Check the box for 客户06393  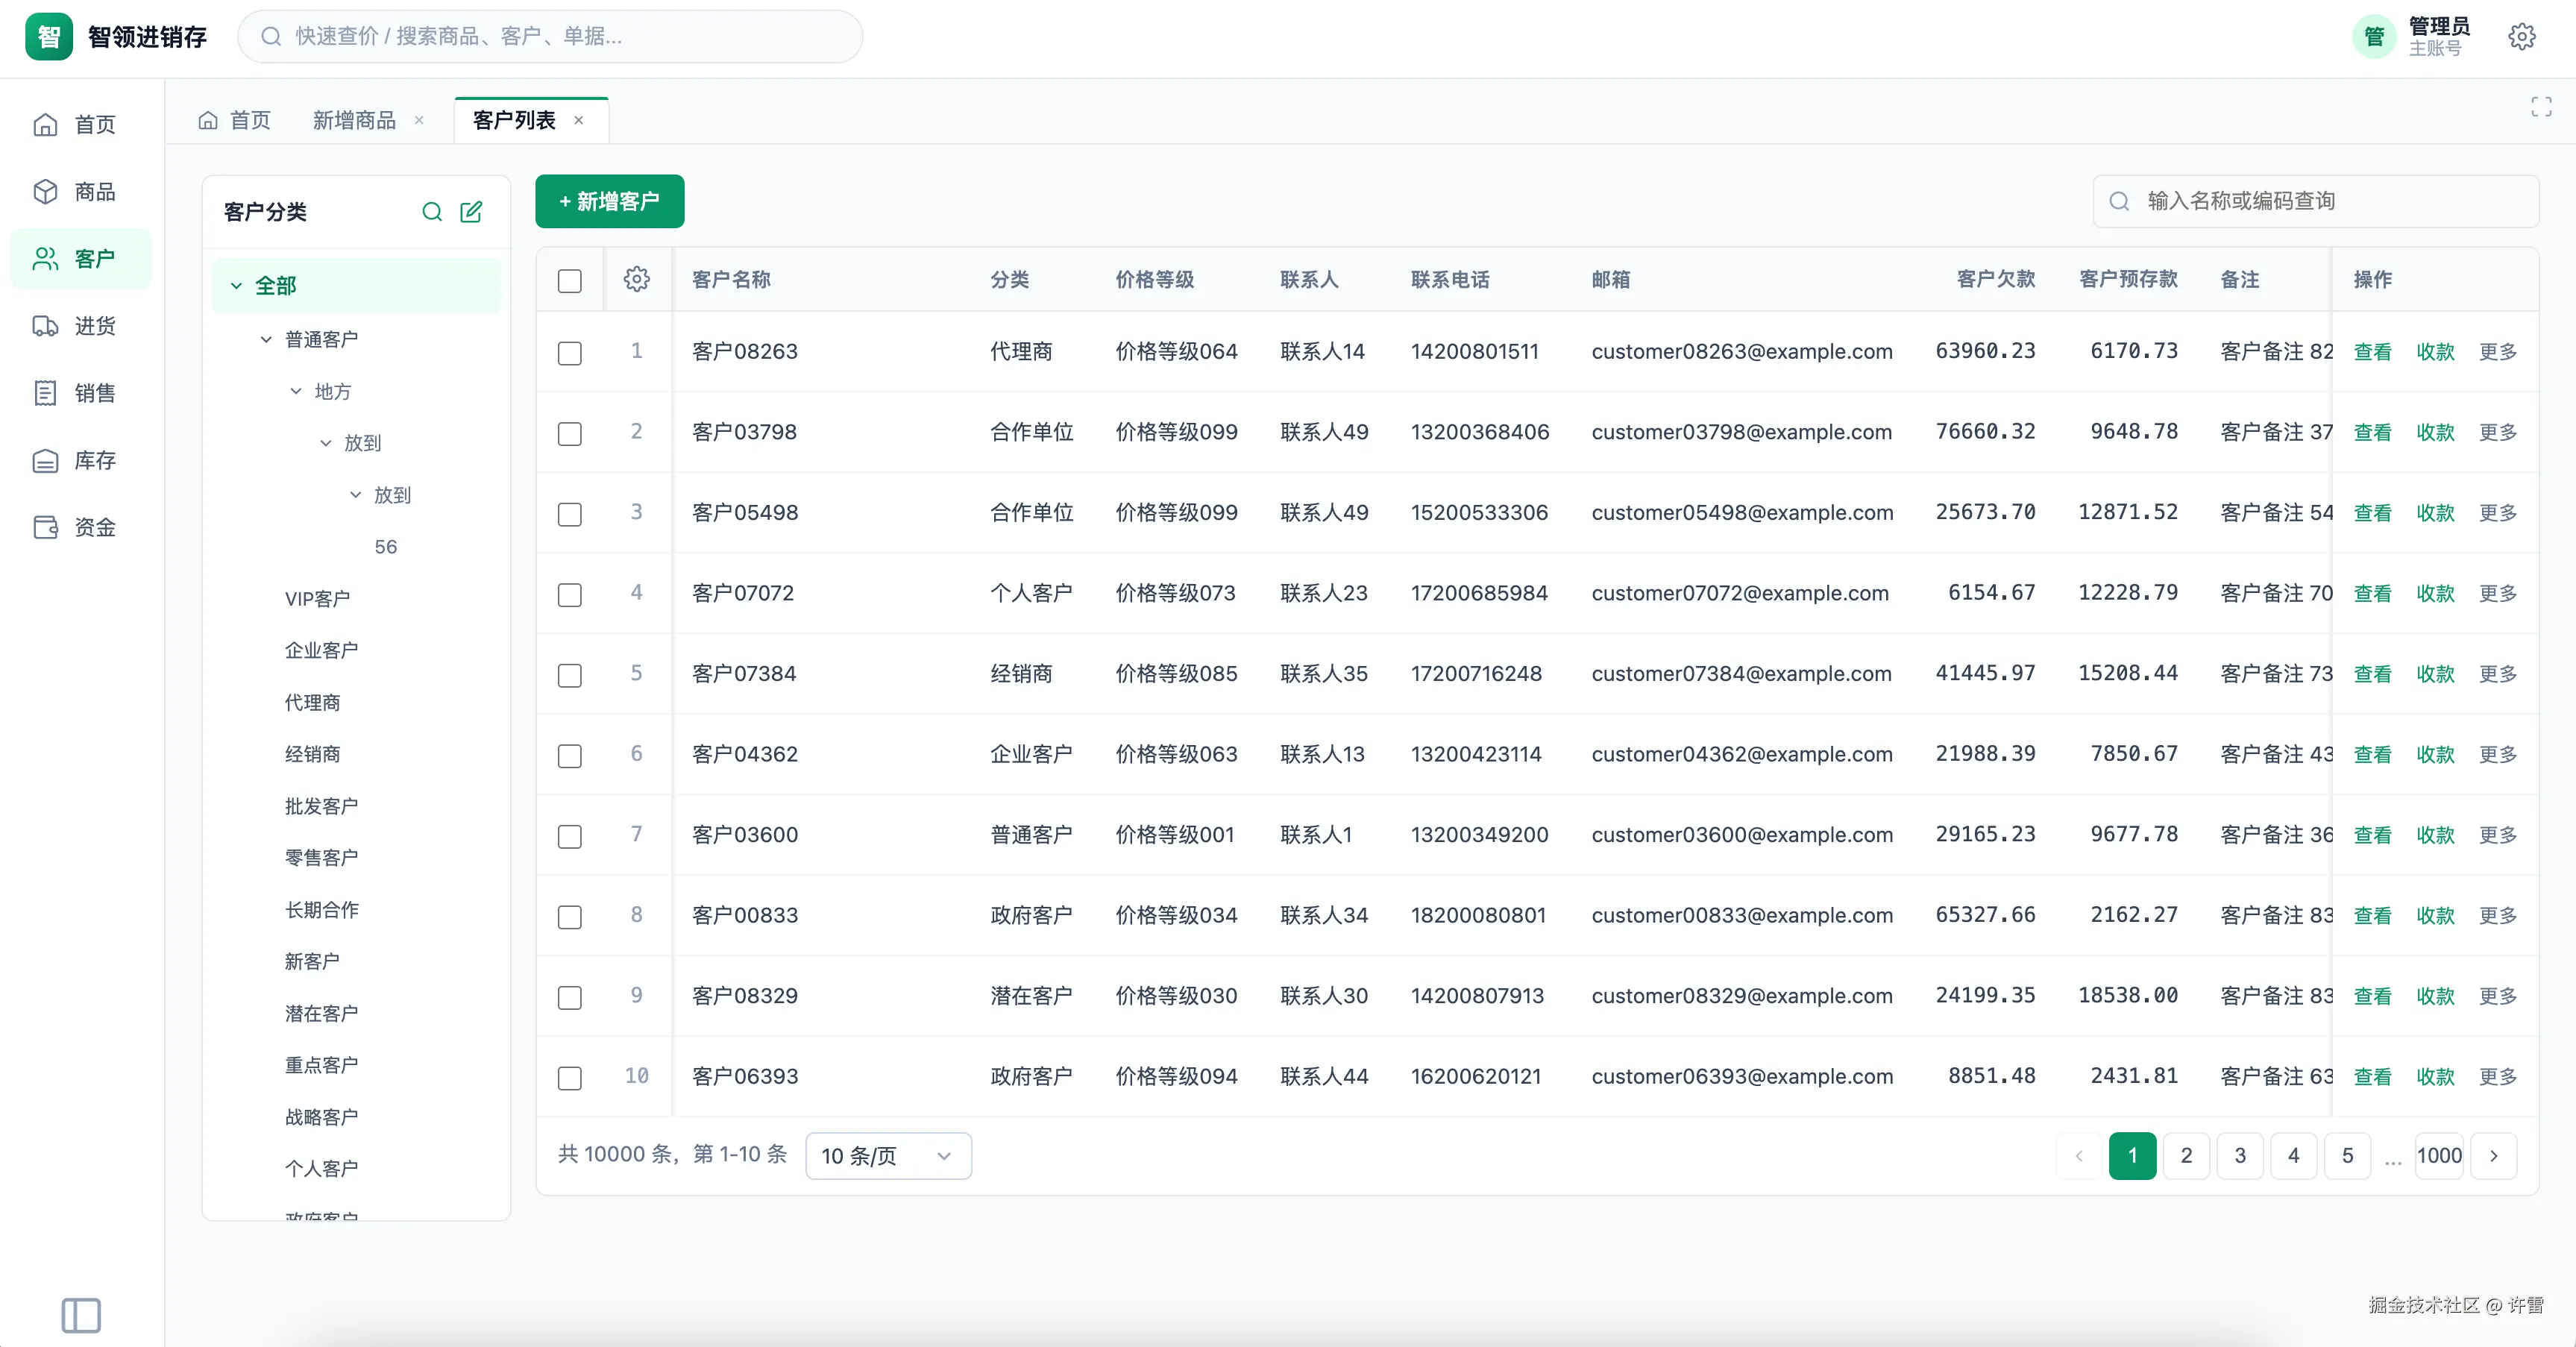coord(570,1078)
